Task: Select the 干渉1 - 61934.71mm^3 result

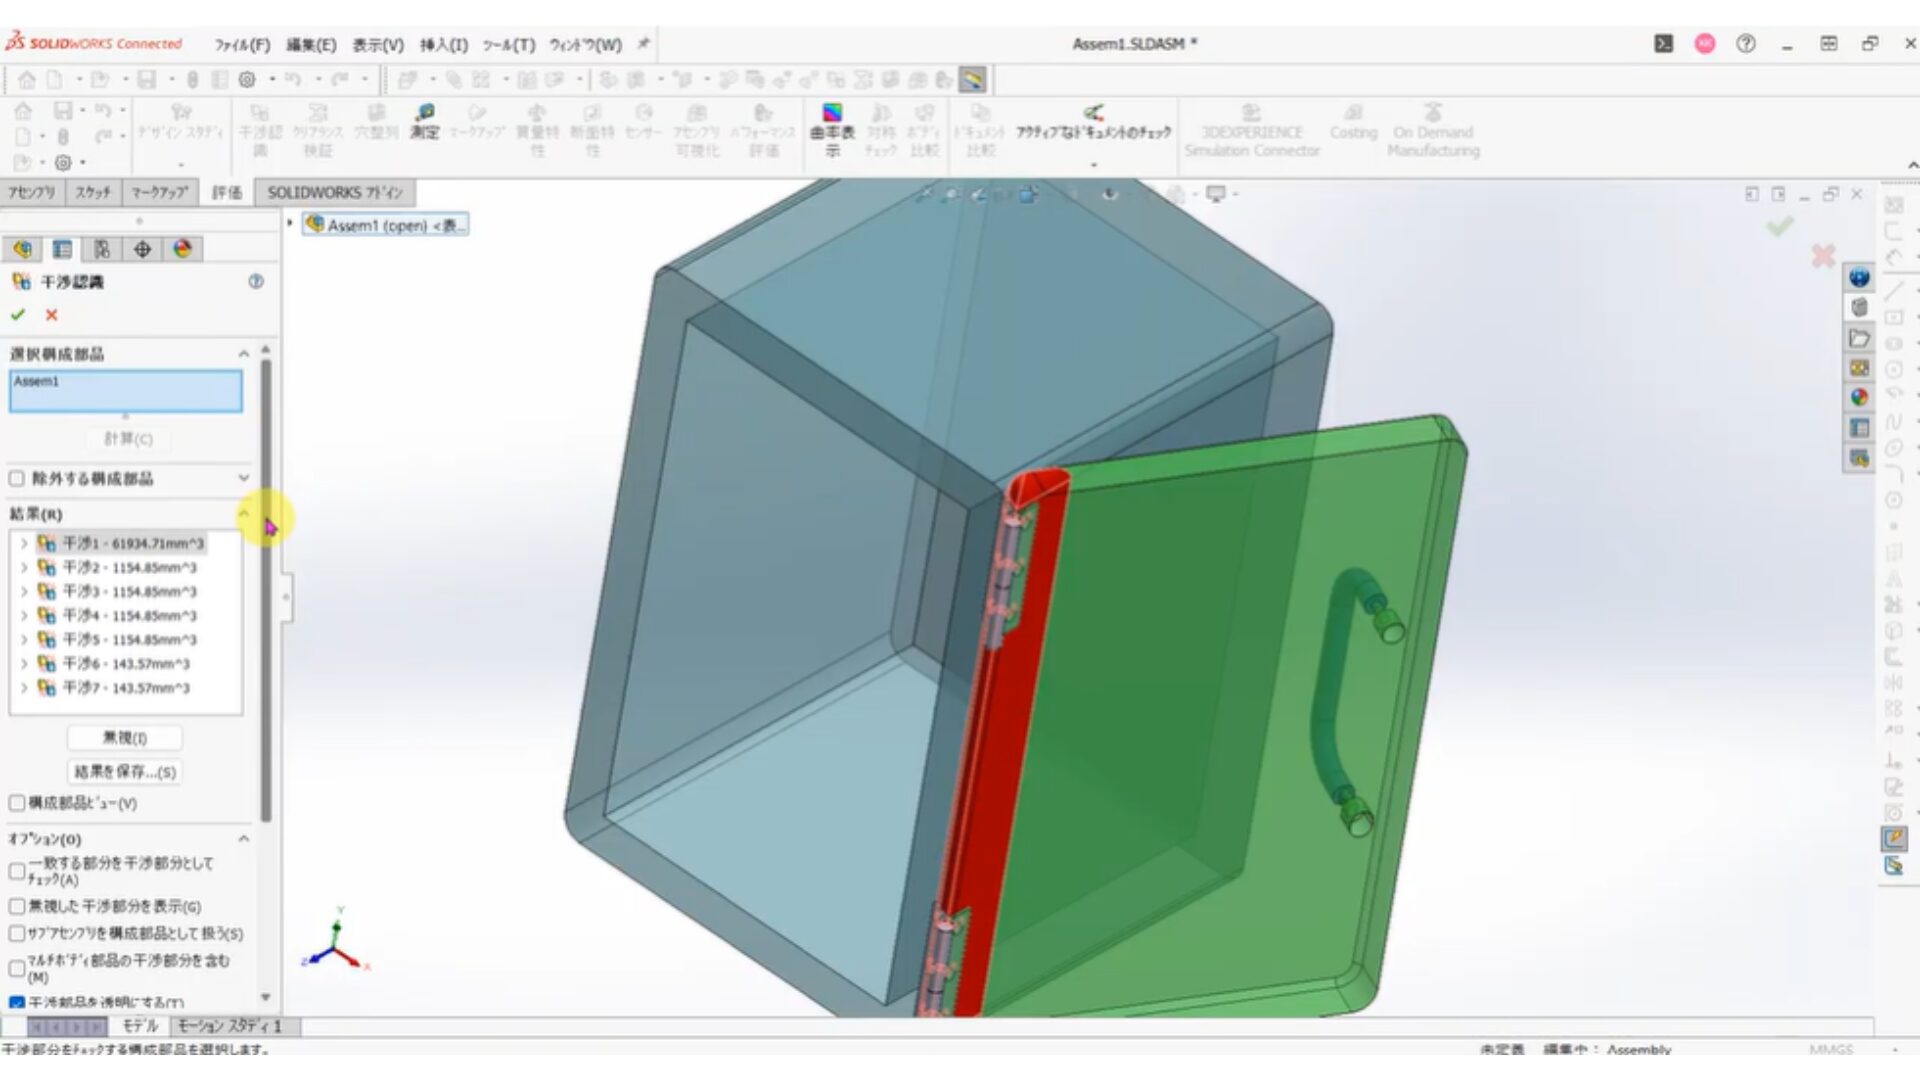Action: tap(133, 544)
